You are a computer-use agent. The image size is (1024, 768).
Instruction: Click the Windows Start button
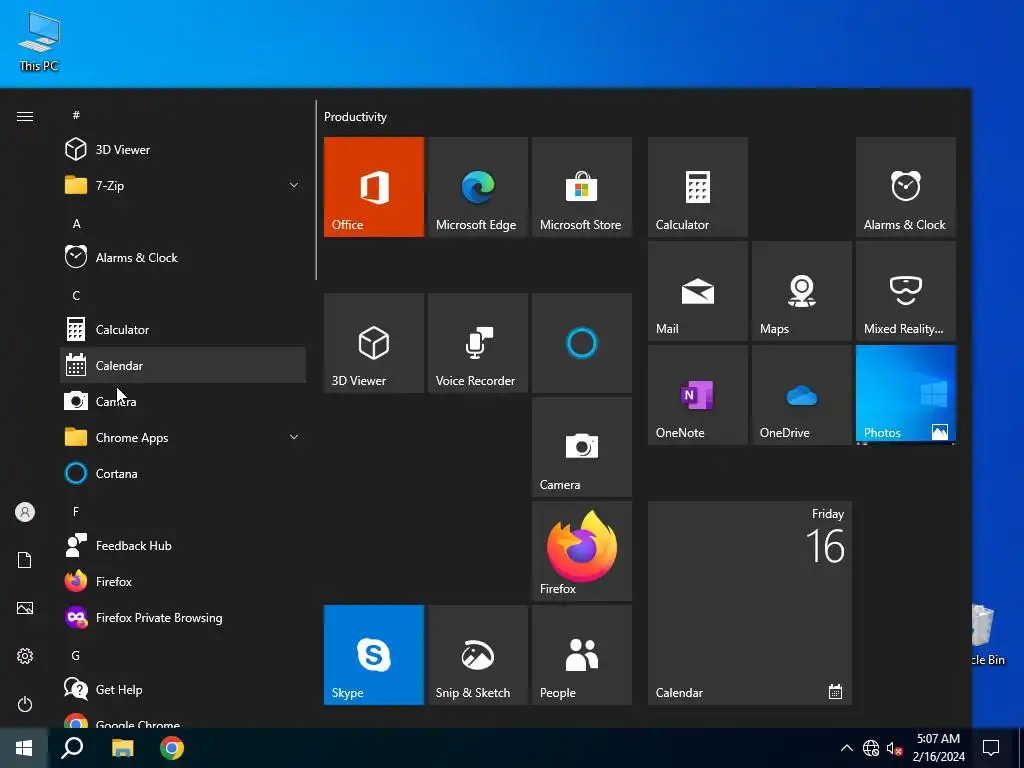pos(24,748)
